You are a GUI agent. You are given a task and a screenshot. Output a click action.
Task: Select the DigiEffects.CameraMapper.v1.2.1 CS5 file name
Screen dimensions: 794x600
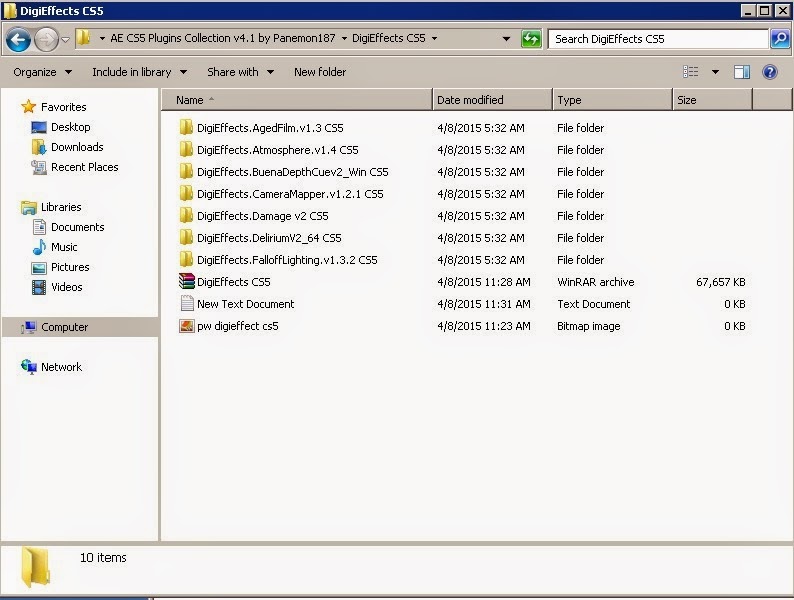coord(290,194)
